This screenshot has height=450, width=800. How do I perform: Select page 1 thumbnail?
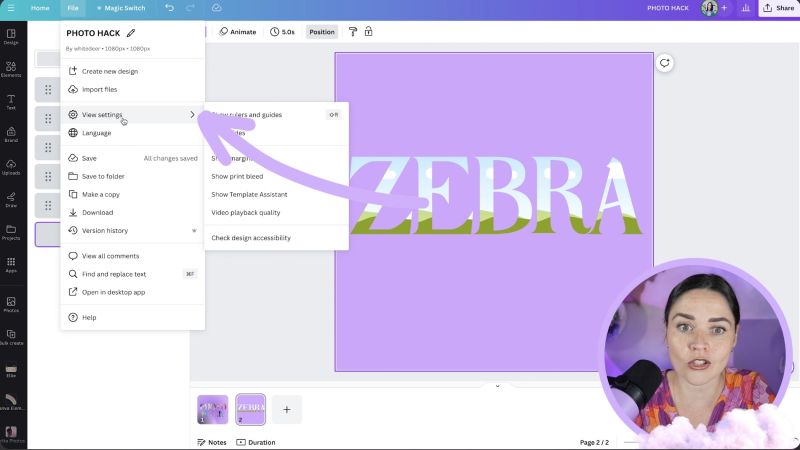tap(213, 409)
